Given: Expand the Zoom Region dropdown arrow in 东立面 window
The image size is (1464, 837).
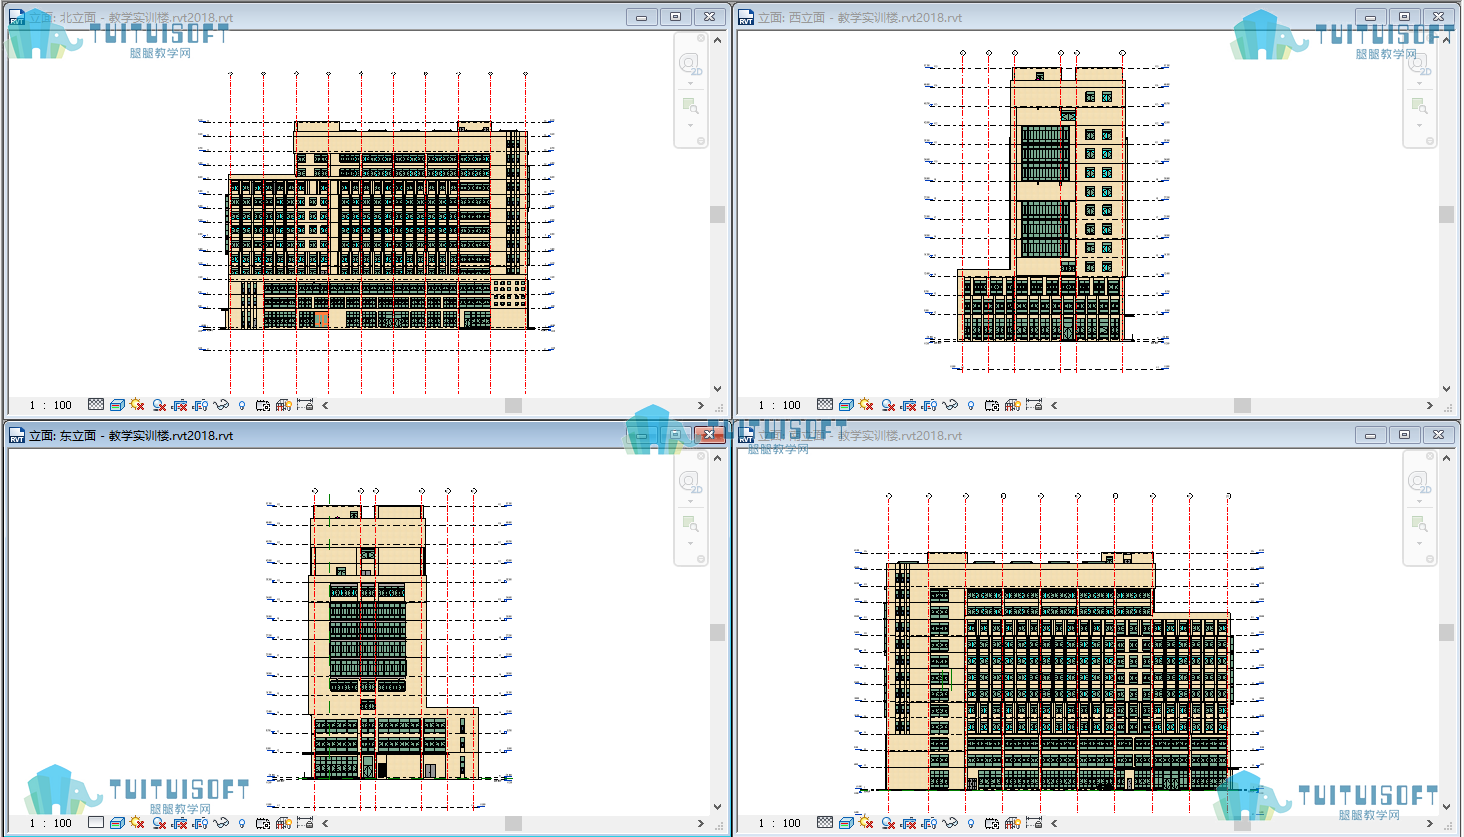Looking at the screenshot, I should tap(690, 543).
